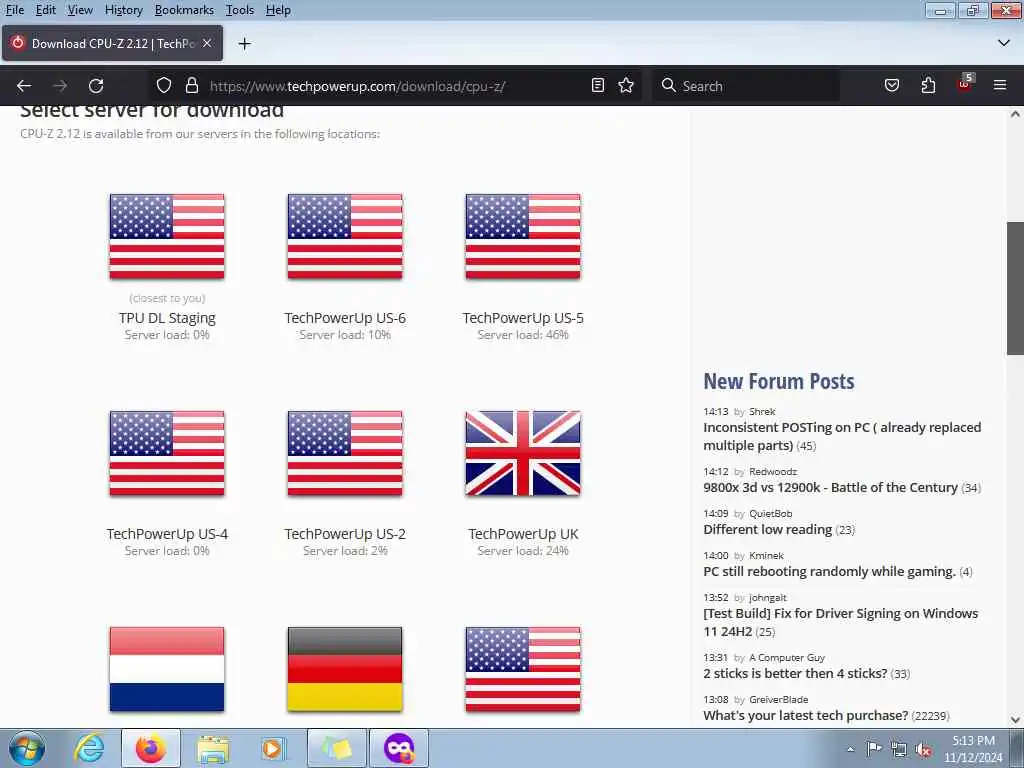Click TechPowerUp UK server name
1024x768 pixels.
(x=523, y=534)
